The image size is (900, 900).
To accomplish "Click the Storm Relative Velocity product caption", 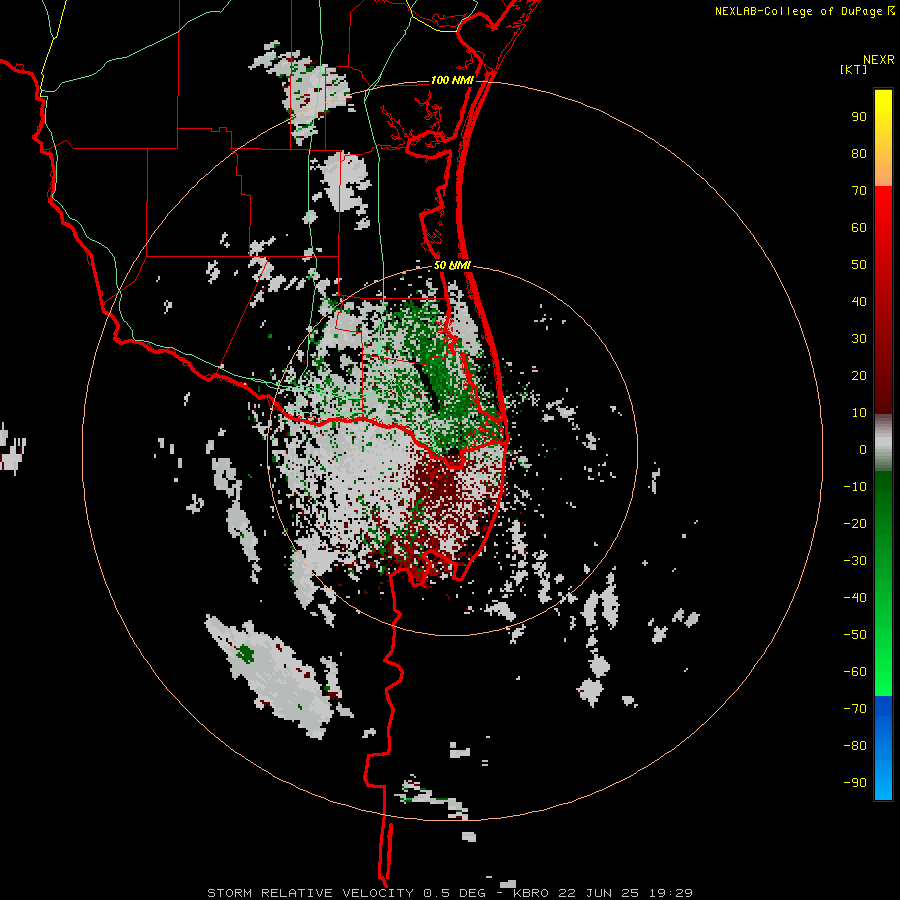I will (450, 893).
